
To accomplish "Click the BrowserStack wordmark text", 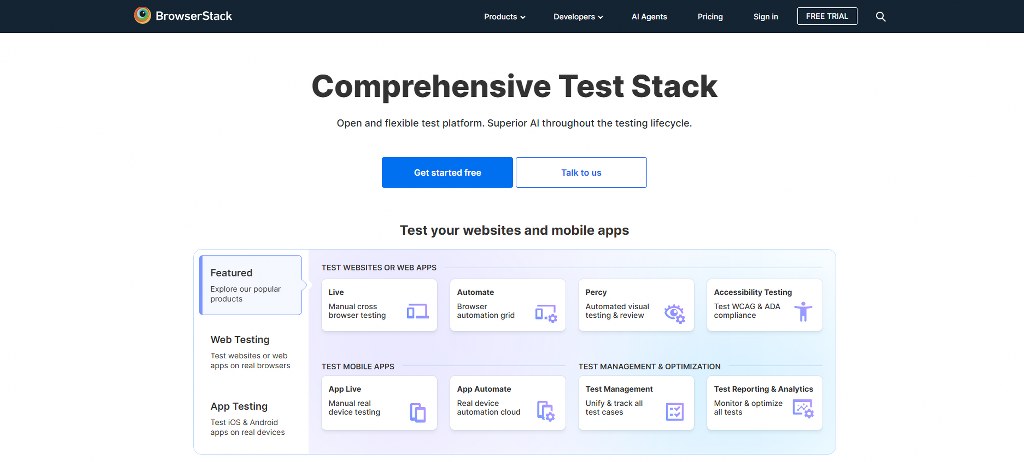I will (x=194, y=16).
